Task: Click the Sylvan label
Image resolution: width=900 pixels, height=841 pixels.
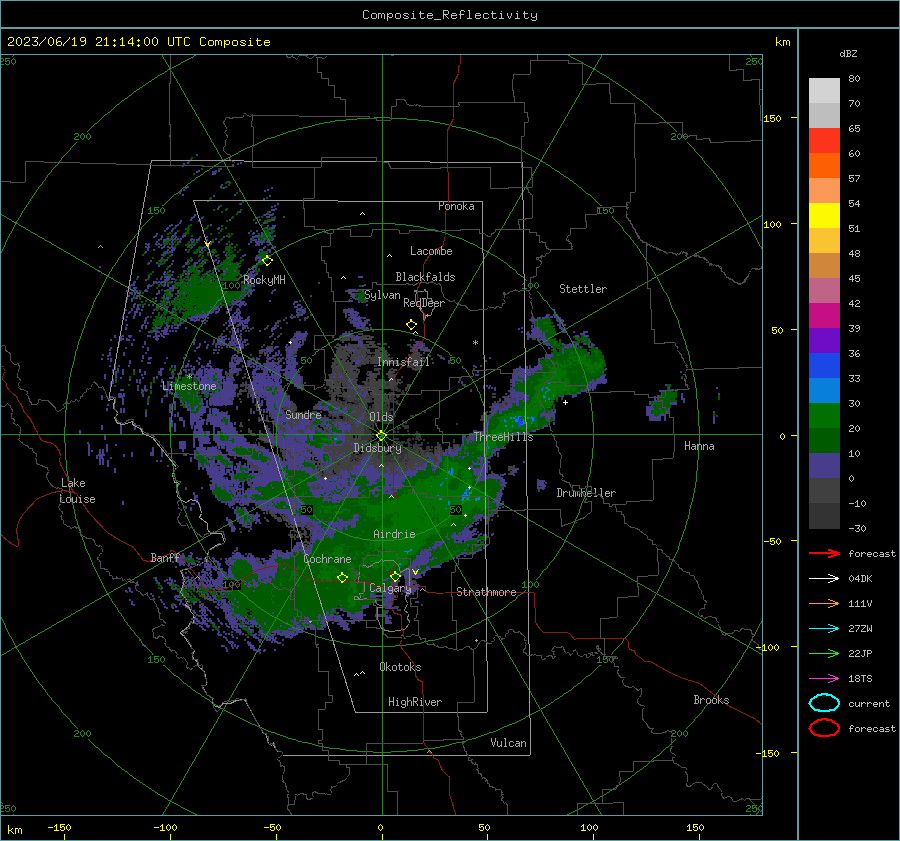Action: pos(382,295)
